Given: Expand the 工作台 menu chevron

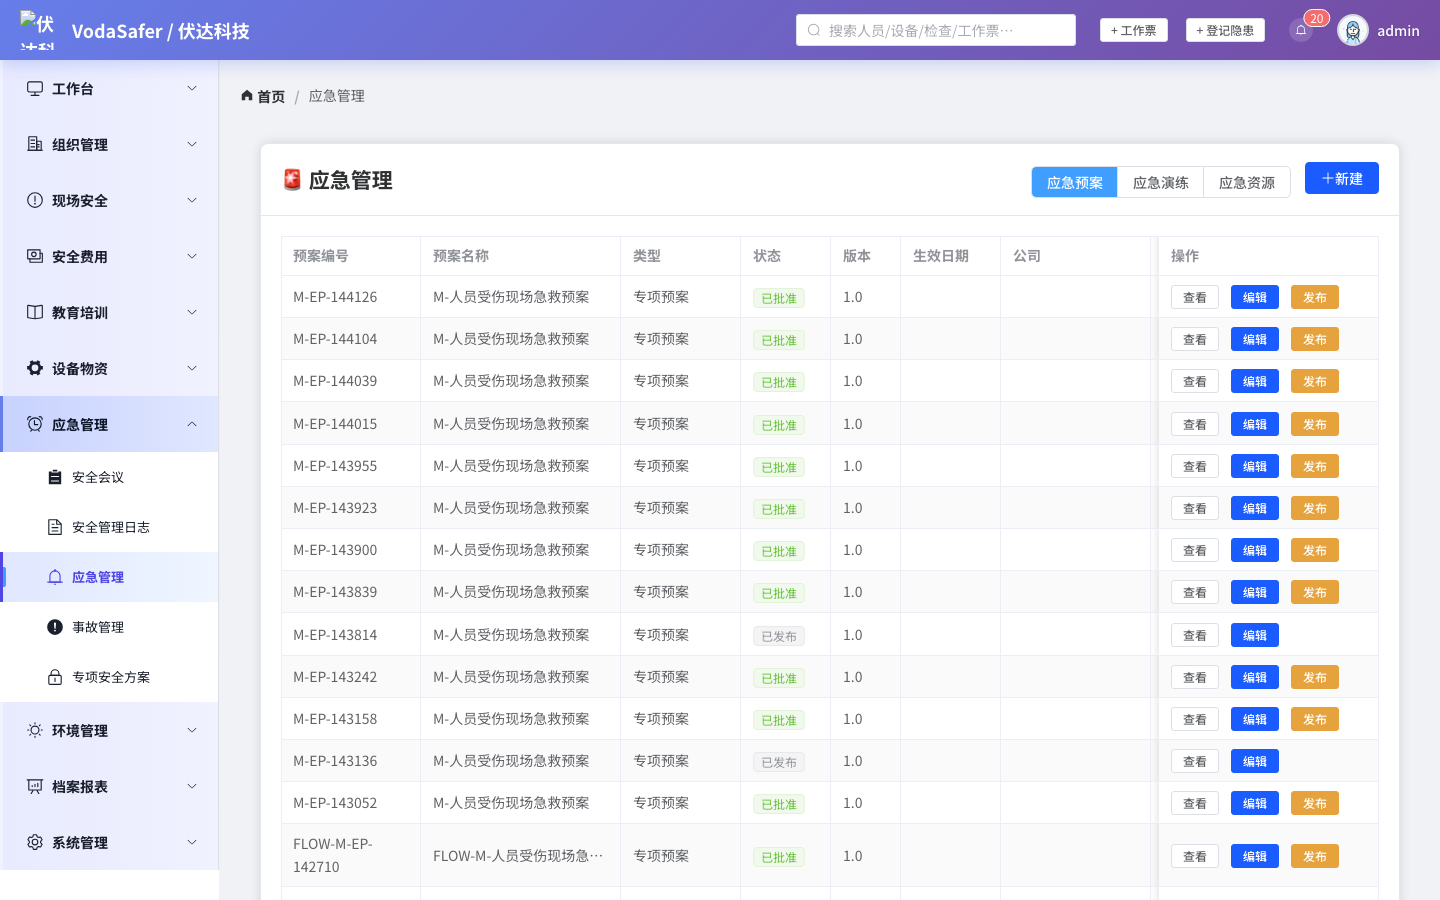Looking at the screenshot, I should tap(192, 88).
